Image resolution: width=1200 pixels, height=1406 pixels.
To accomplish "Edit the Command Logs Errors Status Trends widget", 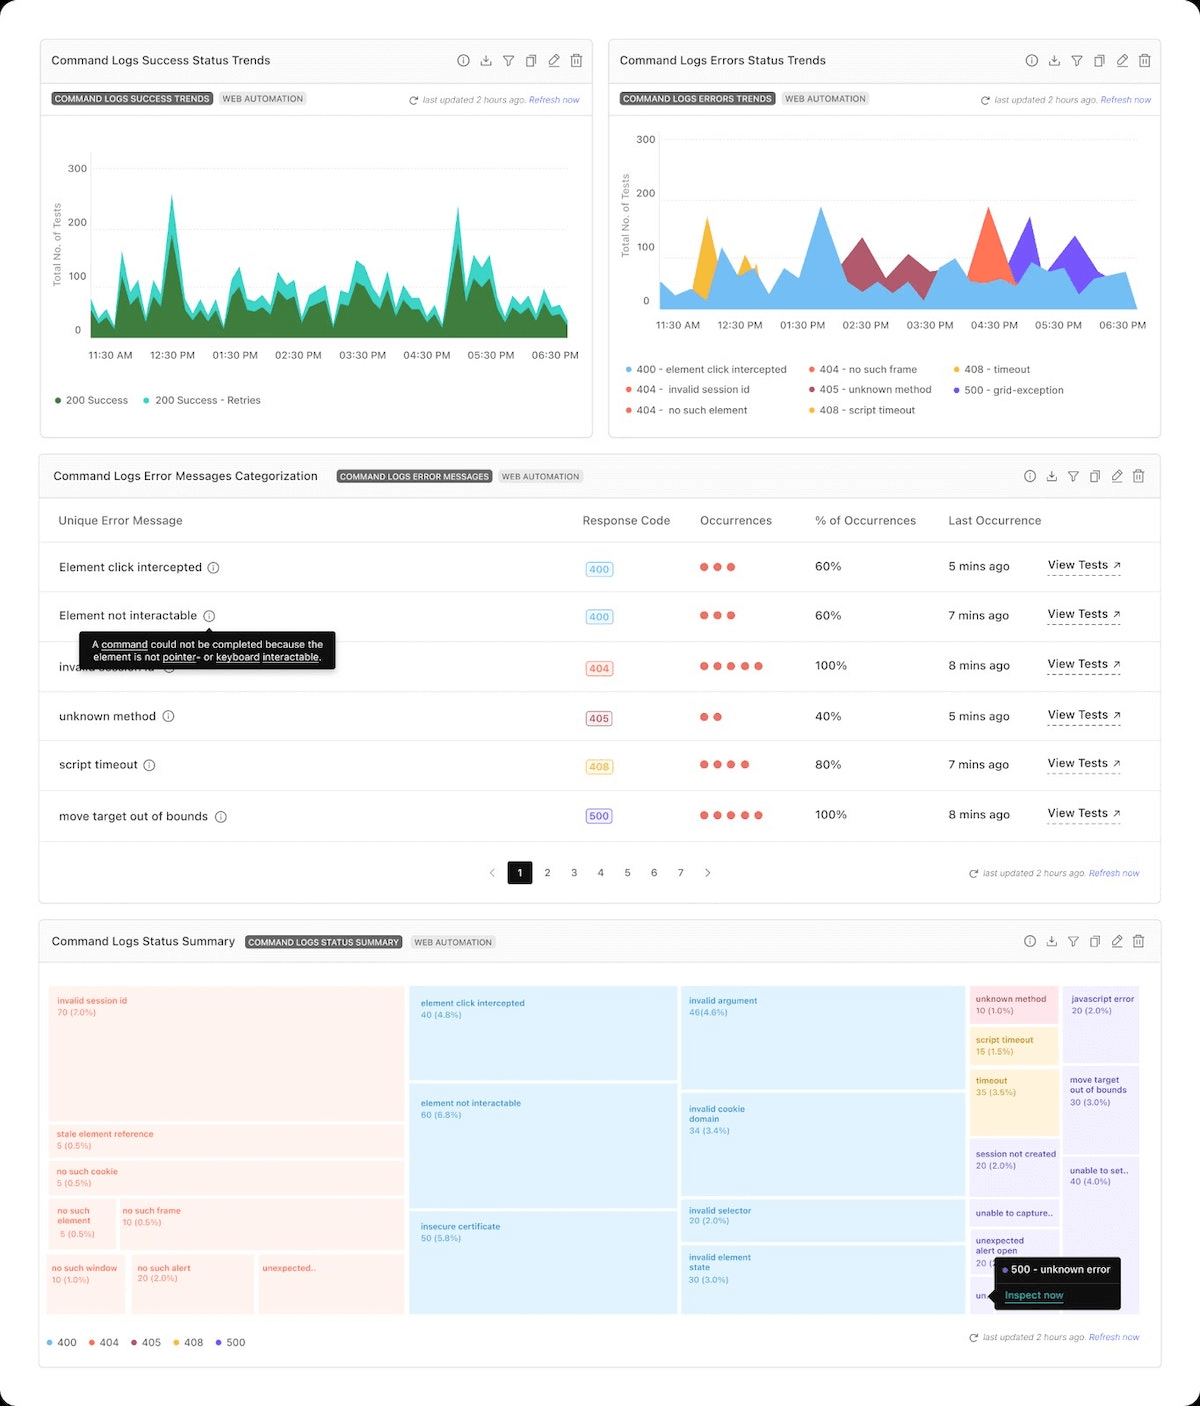I will pyautogui.click(x=1121, y=60).
